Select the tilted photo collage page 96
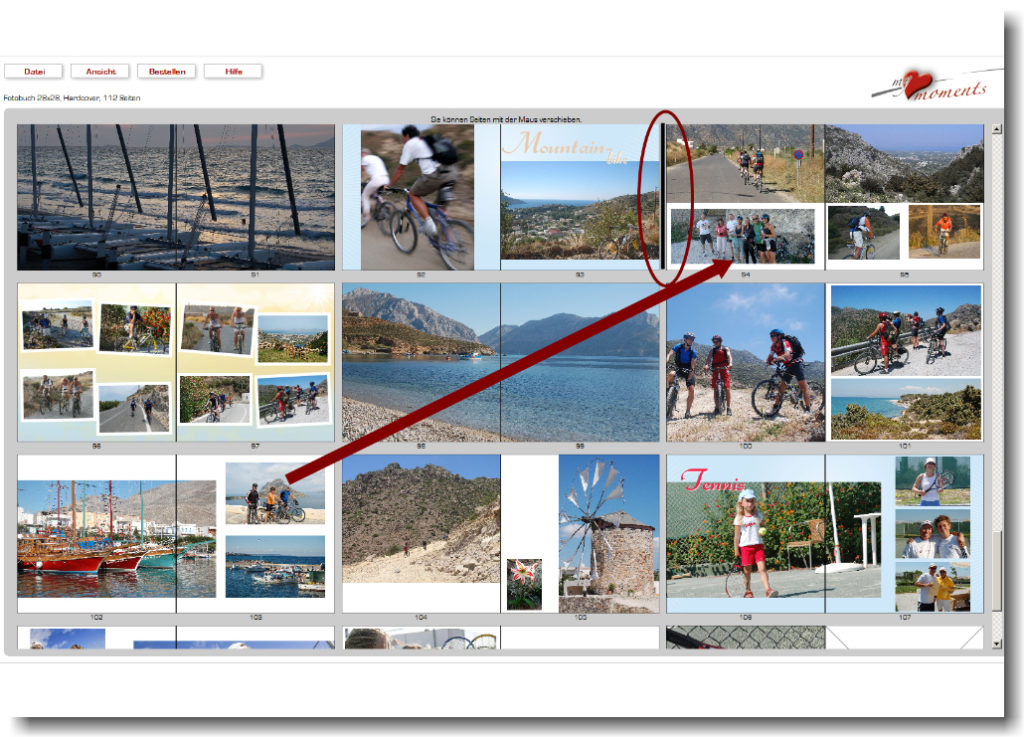This screenshot has height=737, width=1024. [97, 362]
